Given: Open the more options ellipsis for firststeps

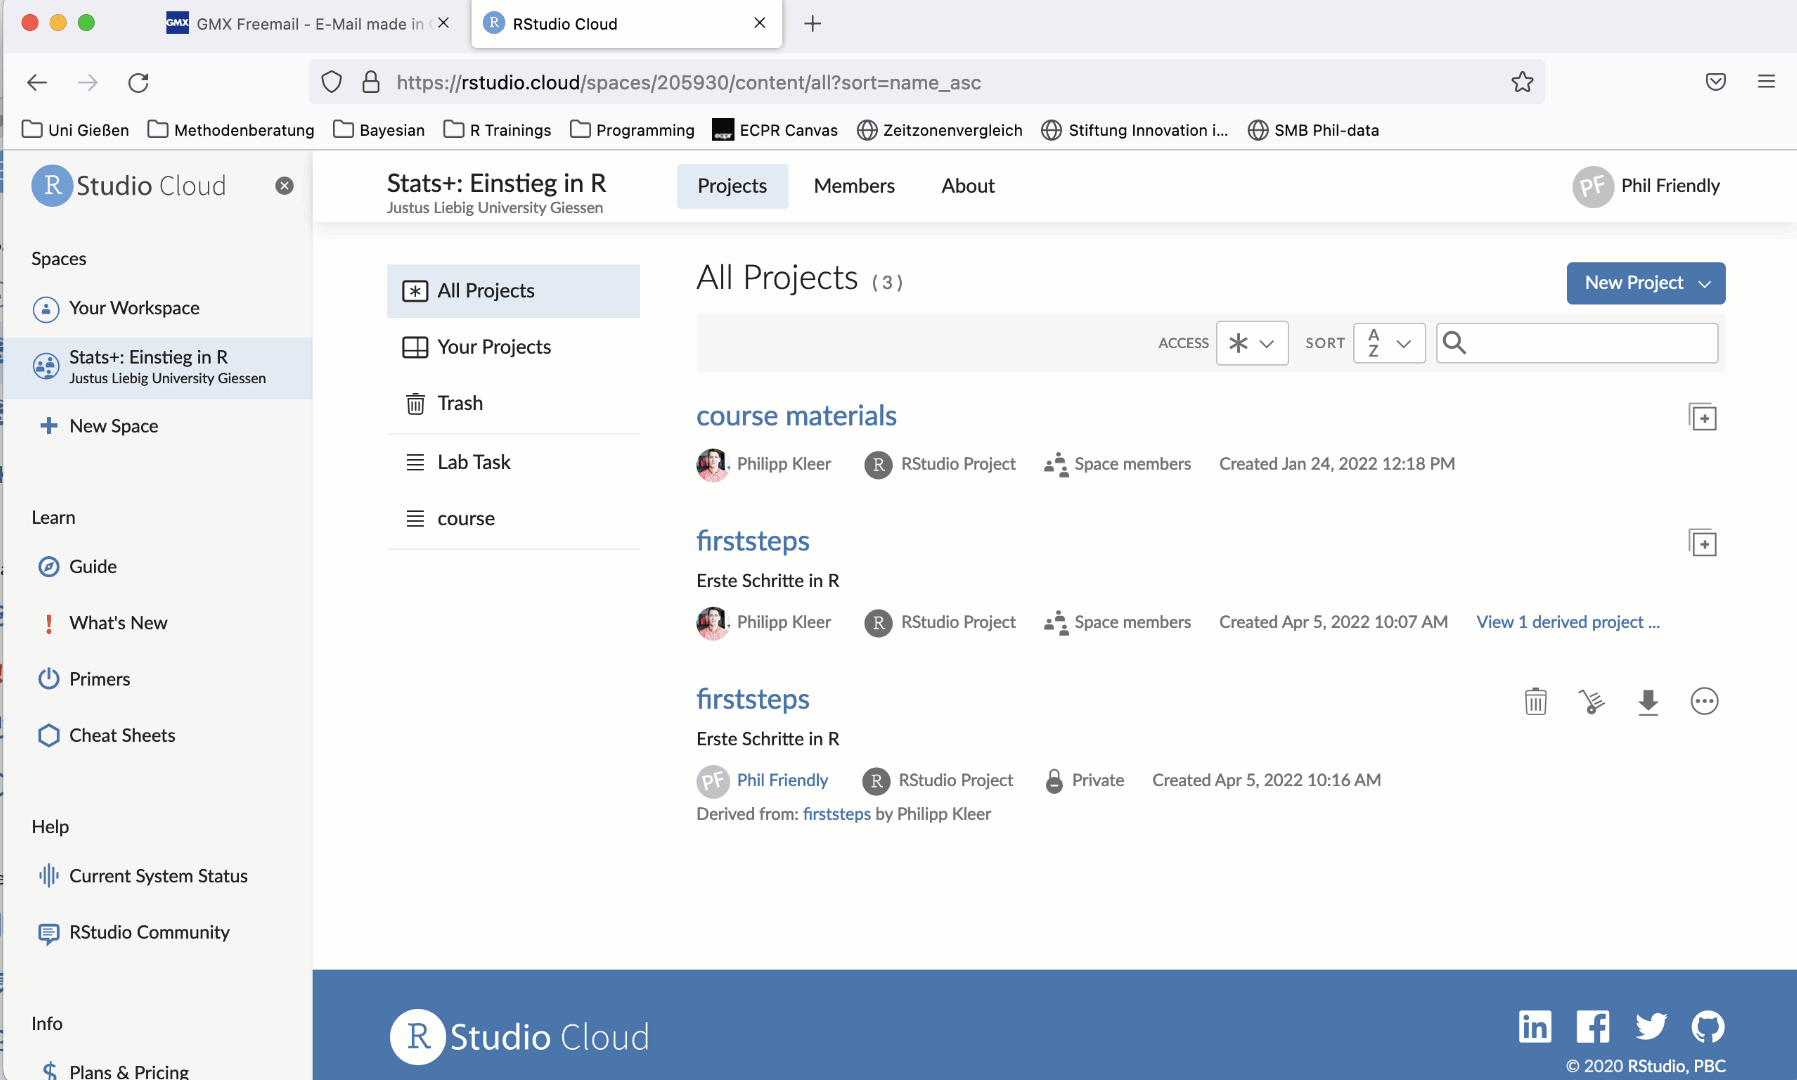Looking at the screenshot, I should pyautogui.click(x=1704, y=701).
